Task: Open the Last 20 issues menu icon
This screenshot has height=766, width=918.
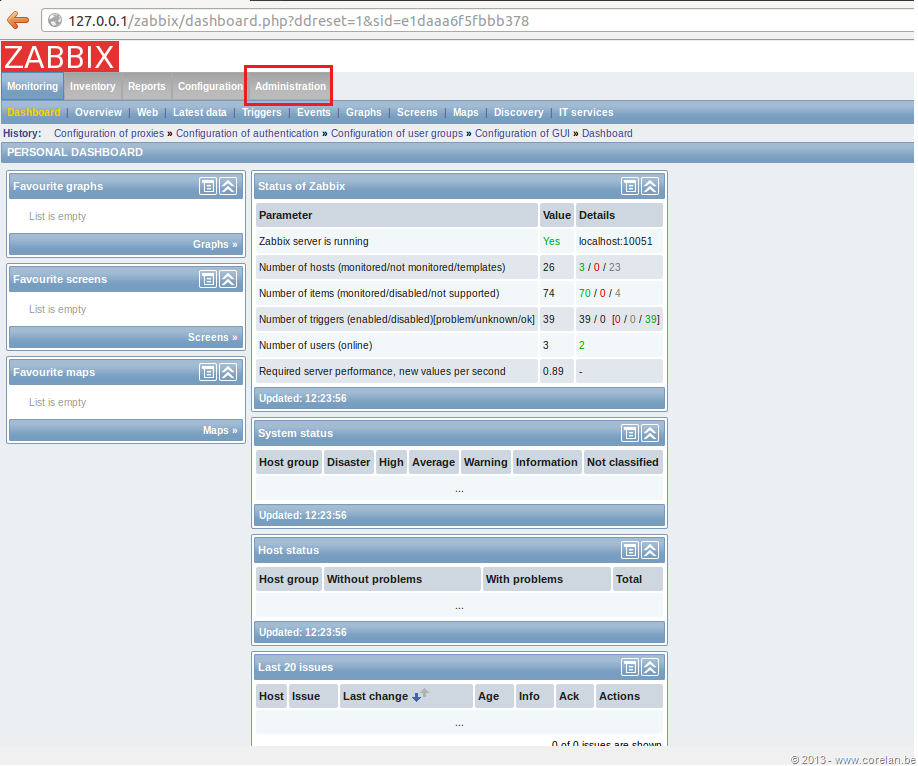Action: tap(630, 668)
